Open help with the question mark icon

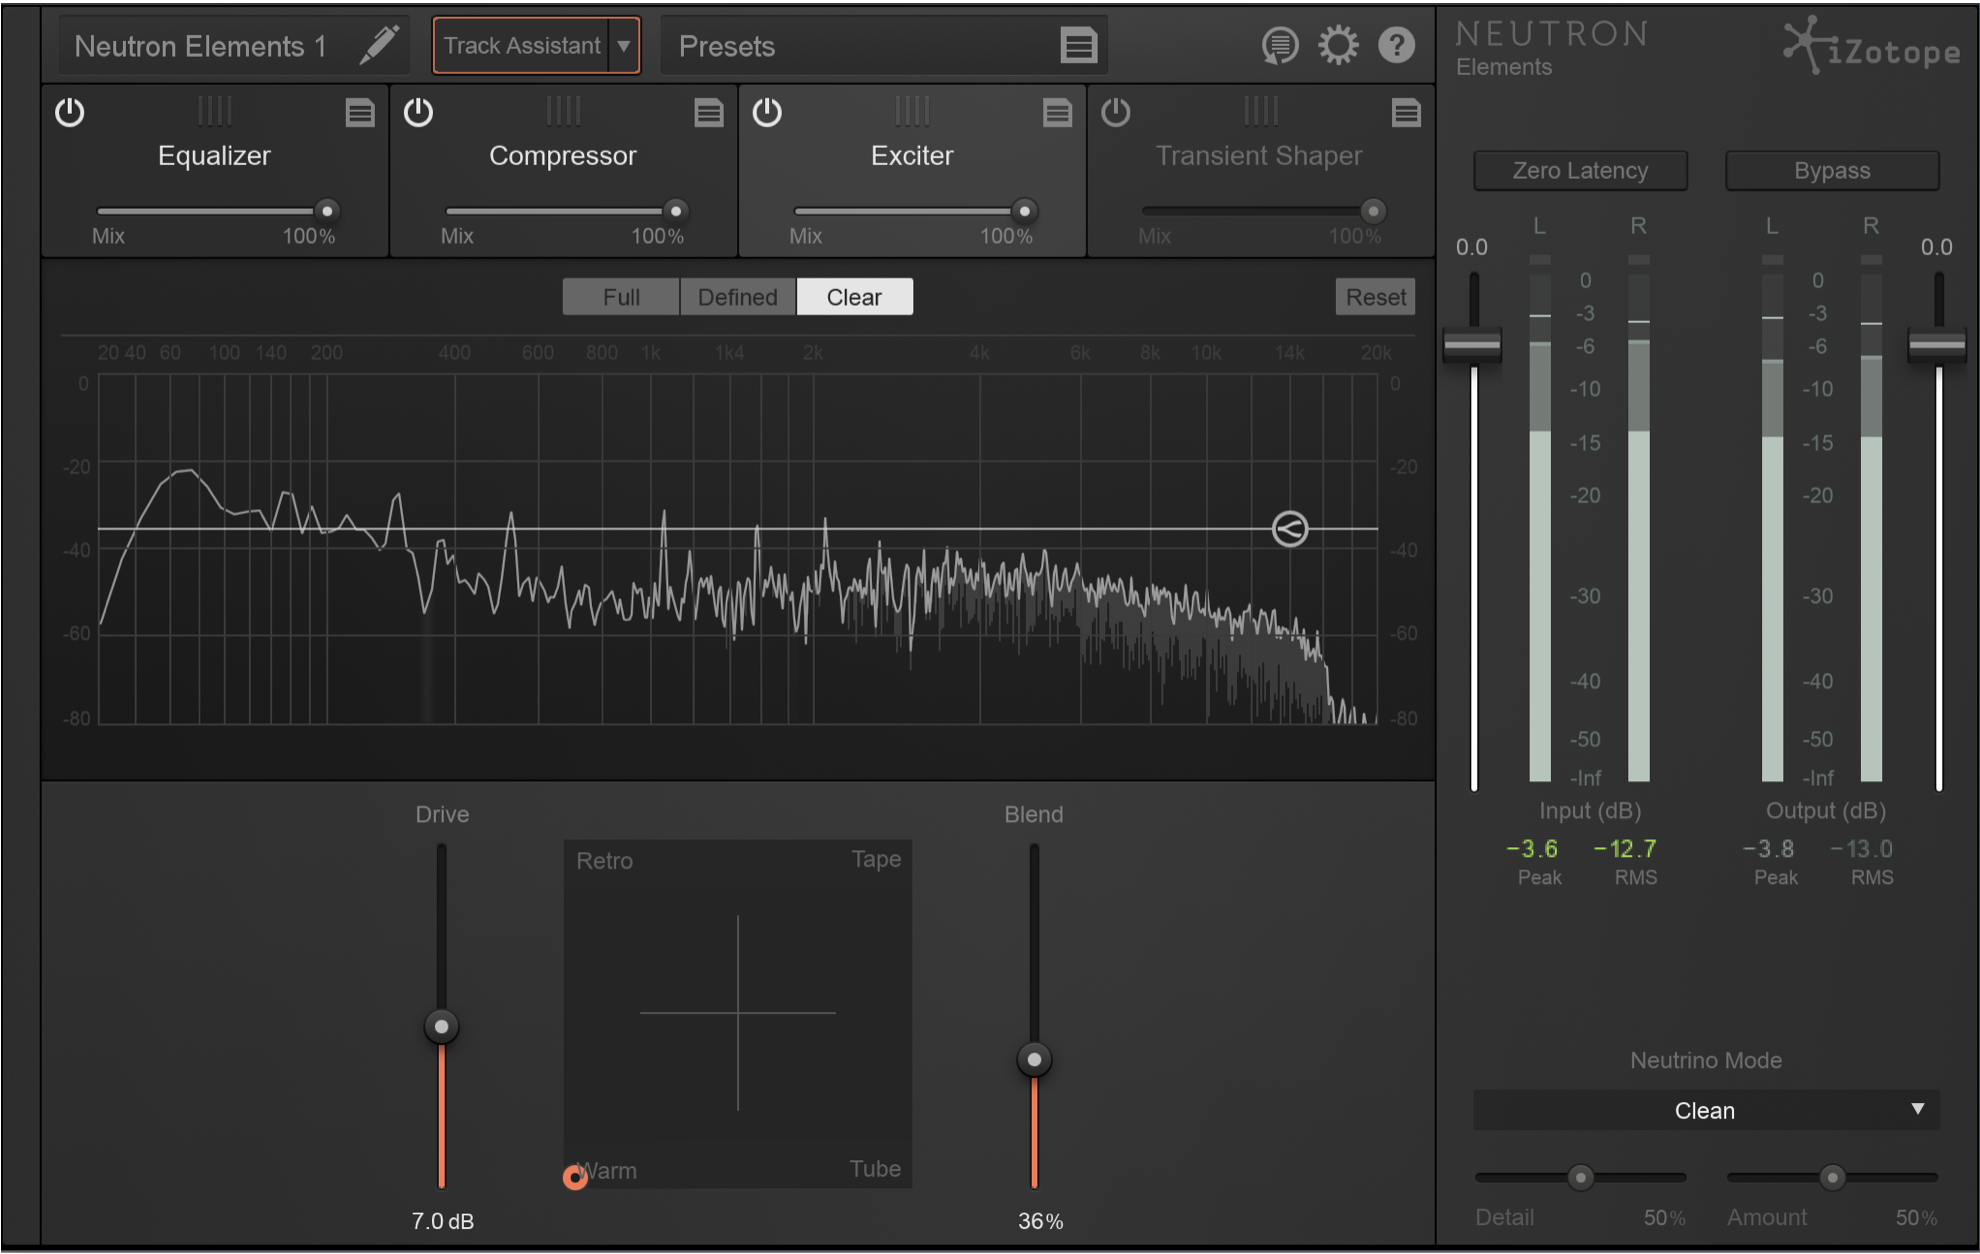pyautogui.click(x=1396, y=45)
